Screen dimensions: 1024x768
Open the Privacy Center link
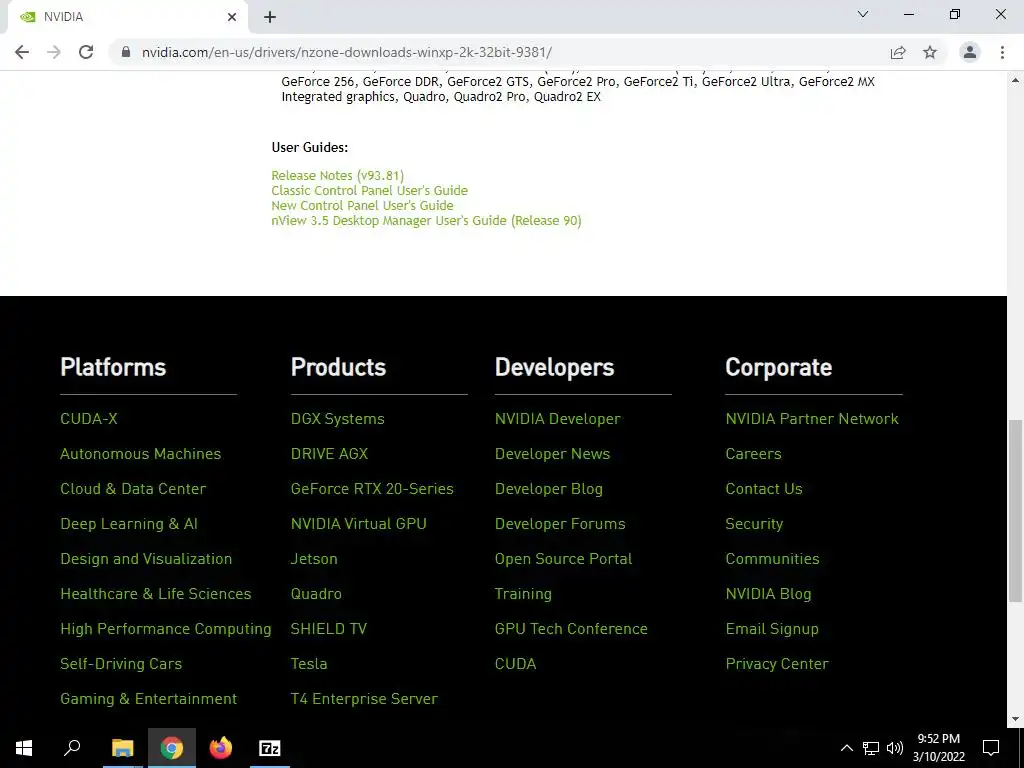point(776,664)
